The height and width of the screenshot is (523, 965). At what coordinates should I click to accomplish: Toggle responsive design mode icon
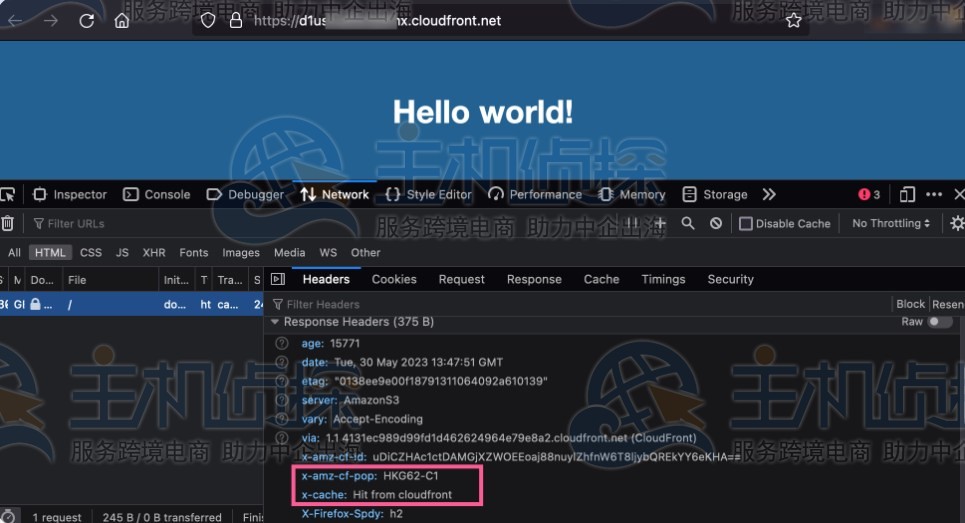tap(907, 194)
